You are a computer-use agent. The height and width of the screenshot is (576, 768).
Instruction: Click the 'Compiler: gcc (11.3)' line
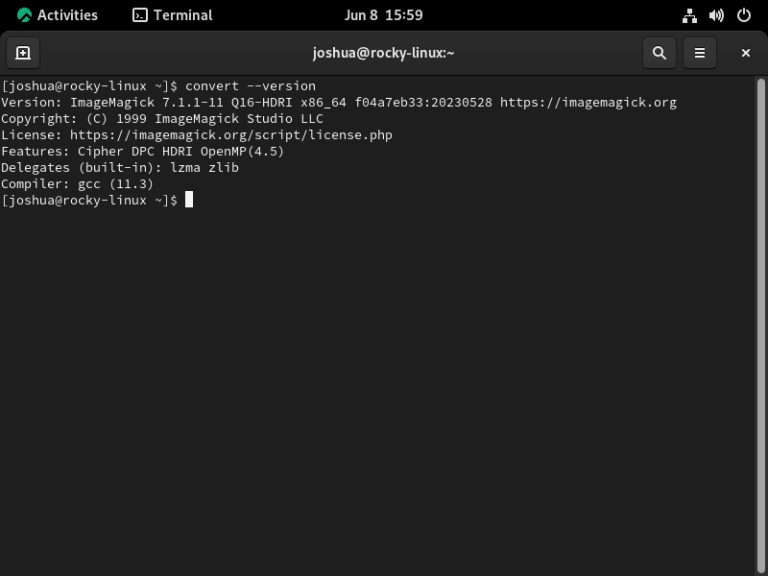[x=77, y=184]
